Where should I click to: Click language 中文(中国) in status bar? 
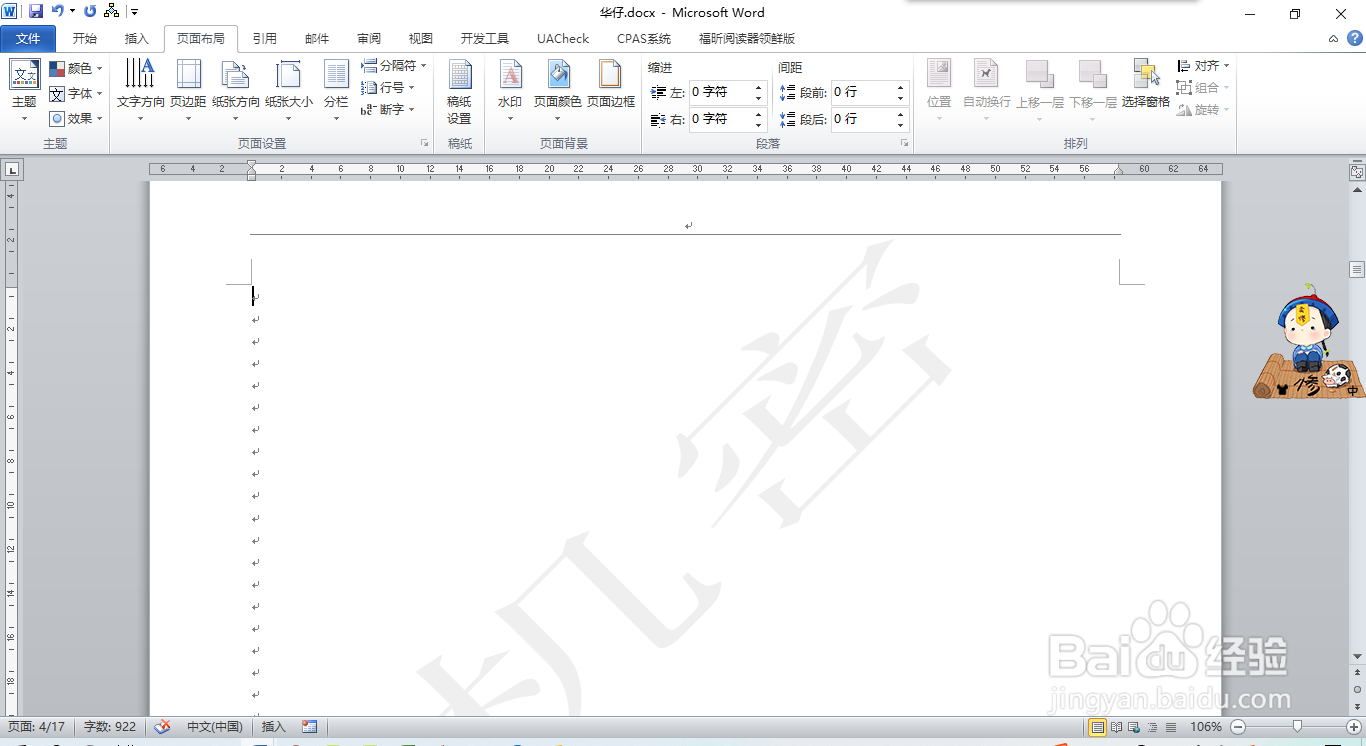pos(215,727)
